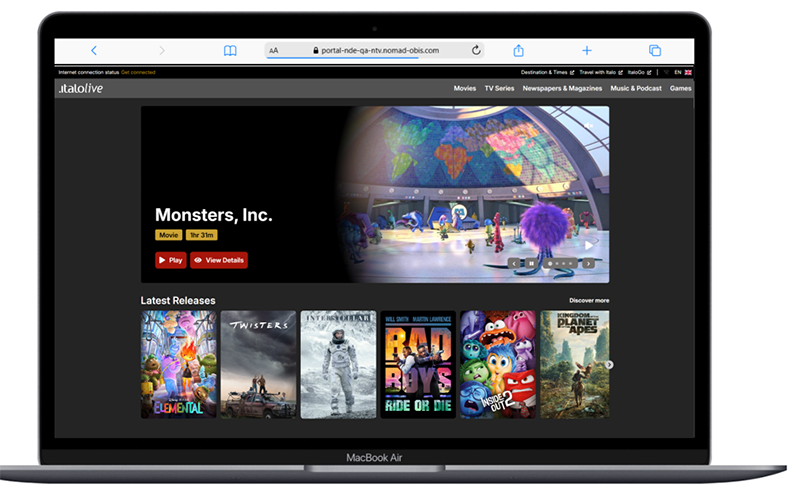Open the Games menu

tap(680, 88)
